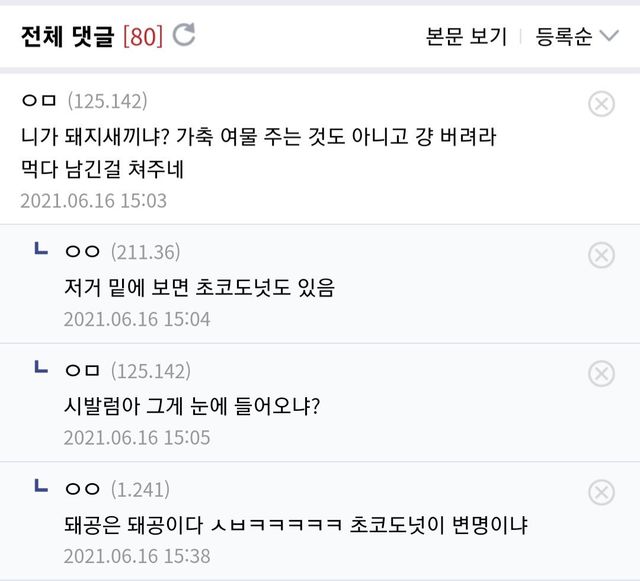640x581 pixels.
Task: Click the chevron next to 등록순
Action: click(x=609, y=37)
